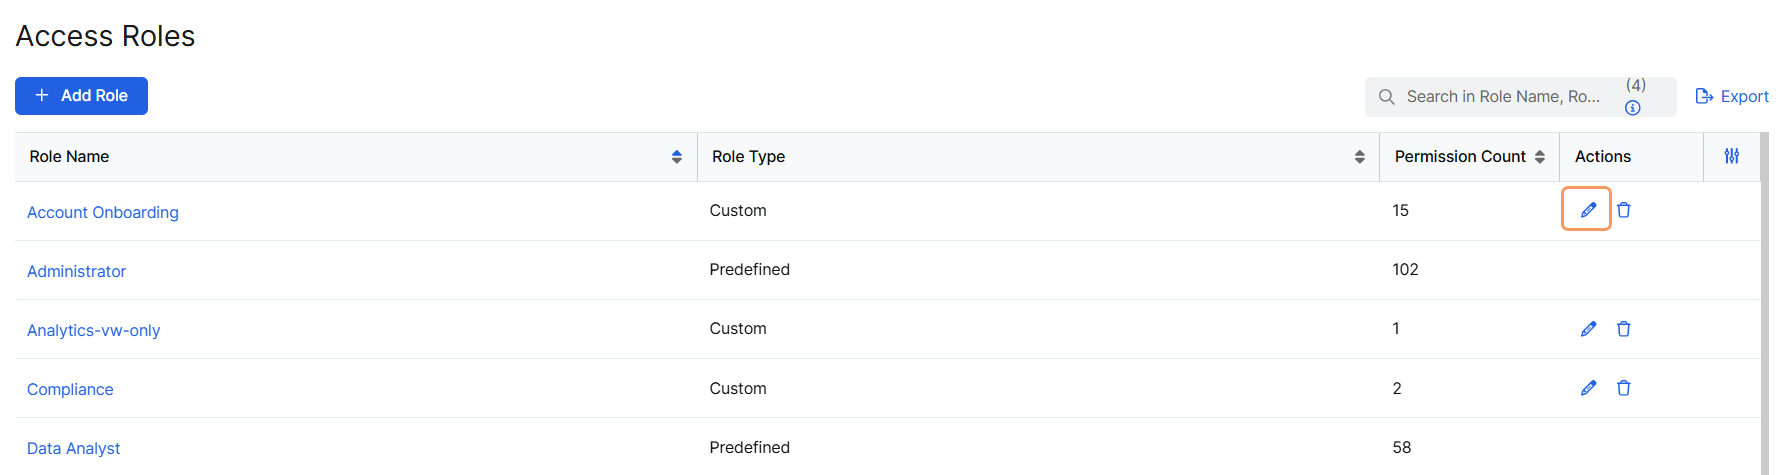Sort table by Role Name
The width and height of the screenshot is (1789, 475).
677,157
